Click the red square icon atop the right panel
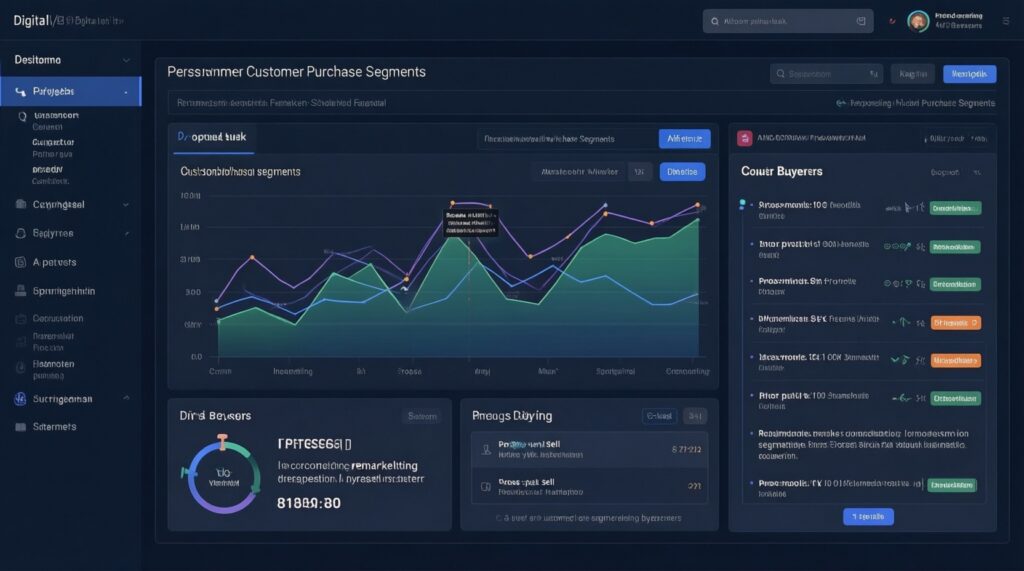1024x571 pixels. (744, 138)
